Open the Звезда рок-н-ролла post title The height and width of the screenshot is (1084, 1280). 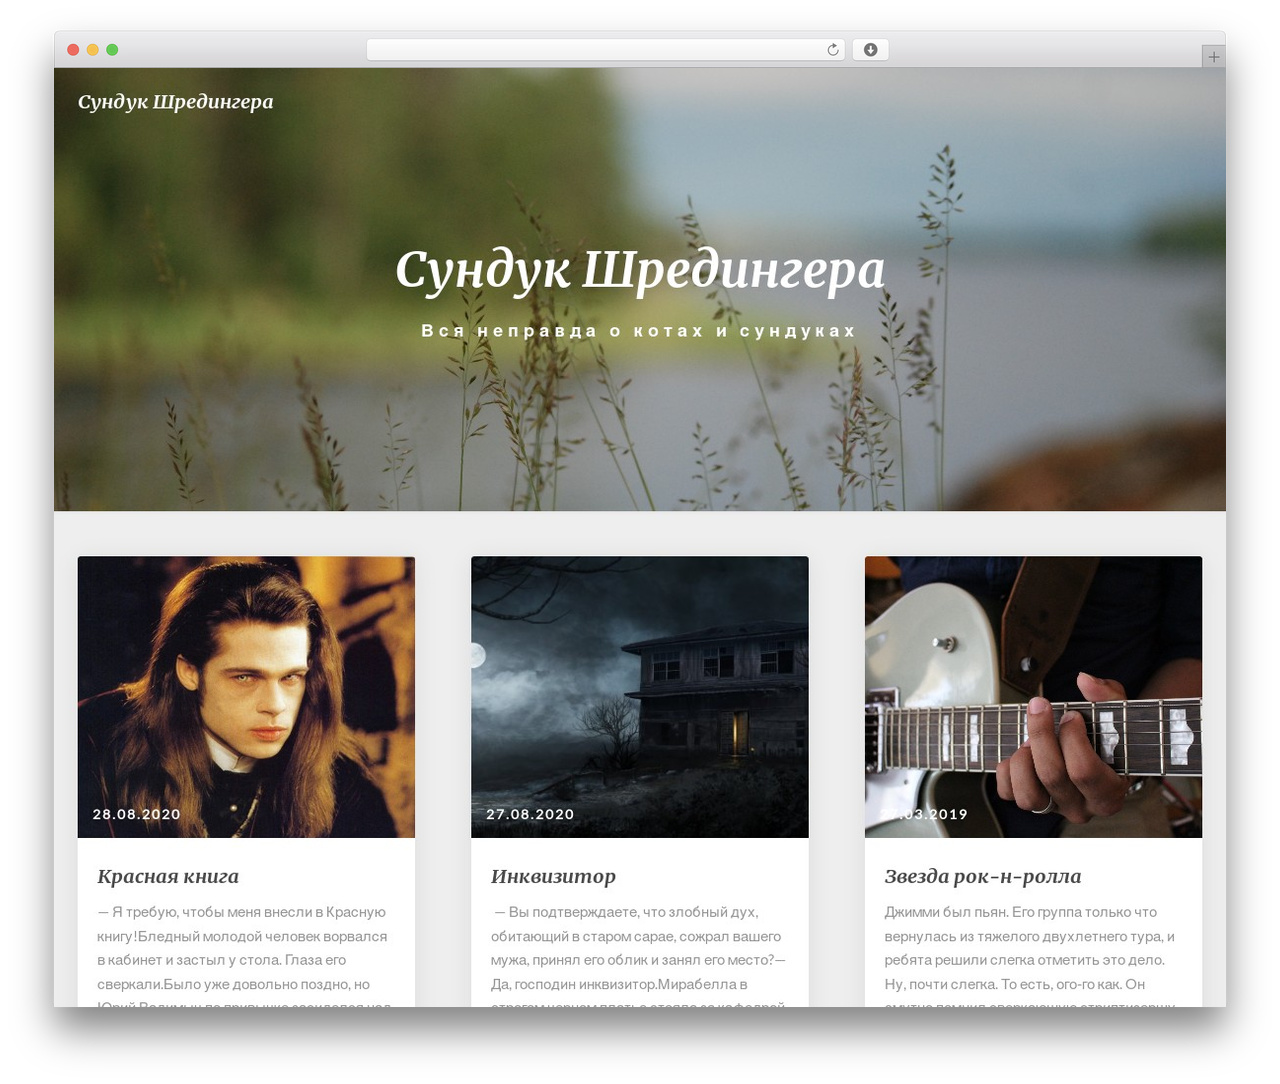click(x=983, y=877)
